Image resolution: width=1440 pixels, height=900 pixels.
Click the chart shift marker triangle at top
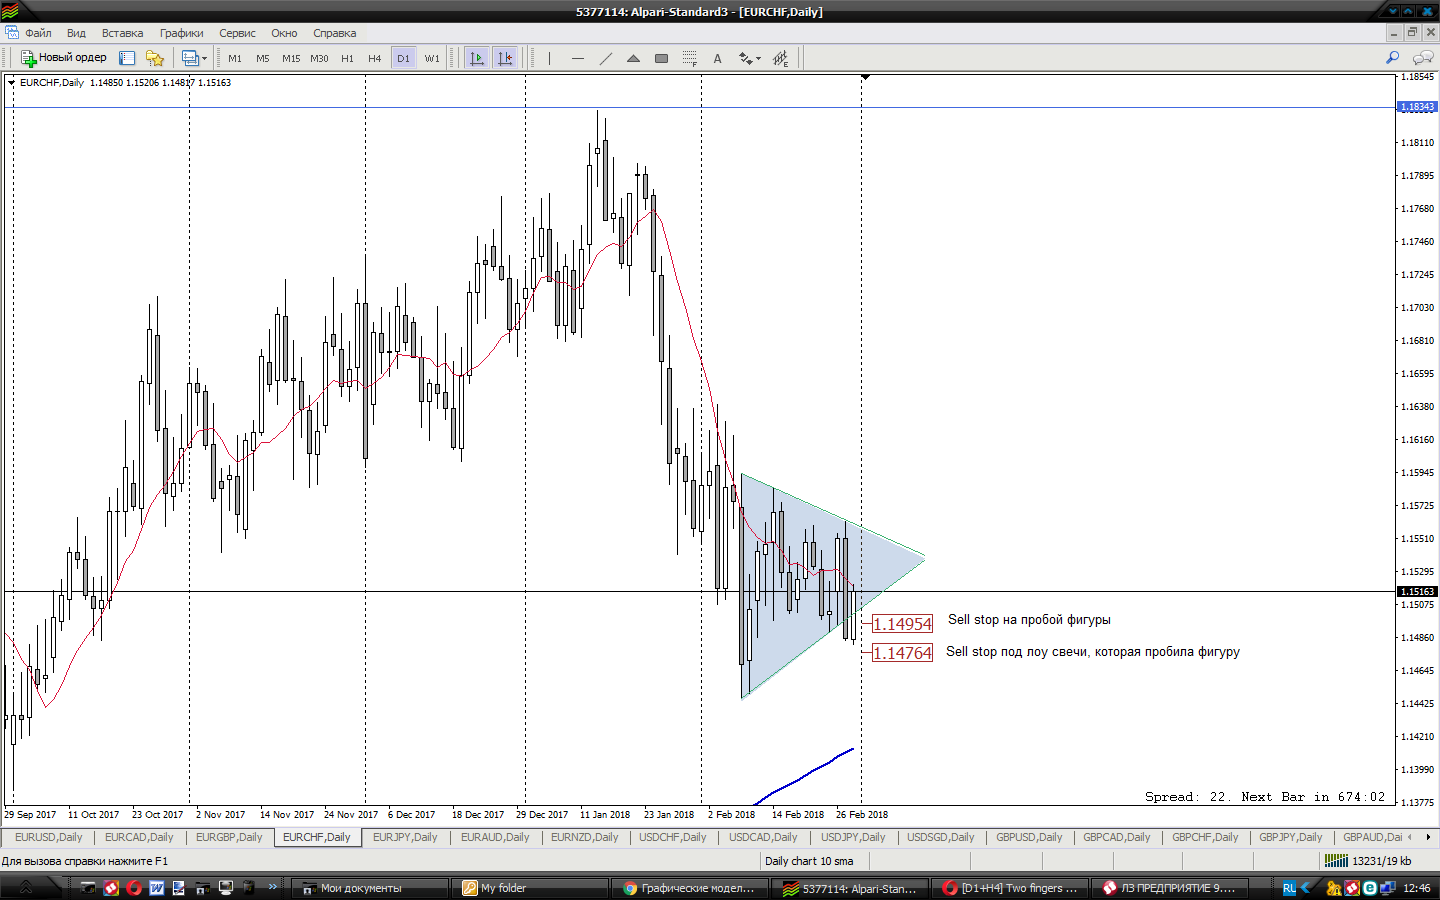865,77
